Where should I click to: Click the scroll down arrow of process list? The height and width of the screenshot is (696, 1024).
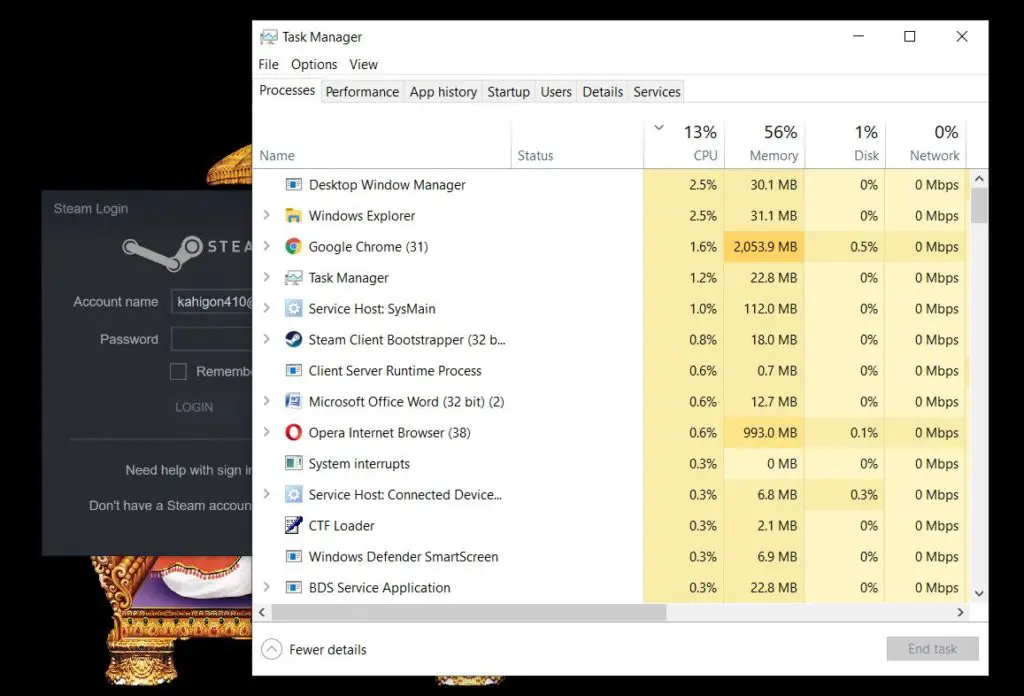(978, 593)
